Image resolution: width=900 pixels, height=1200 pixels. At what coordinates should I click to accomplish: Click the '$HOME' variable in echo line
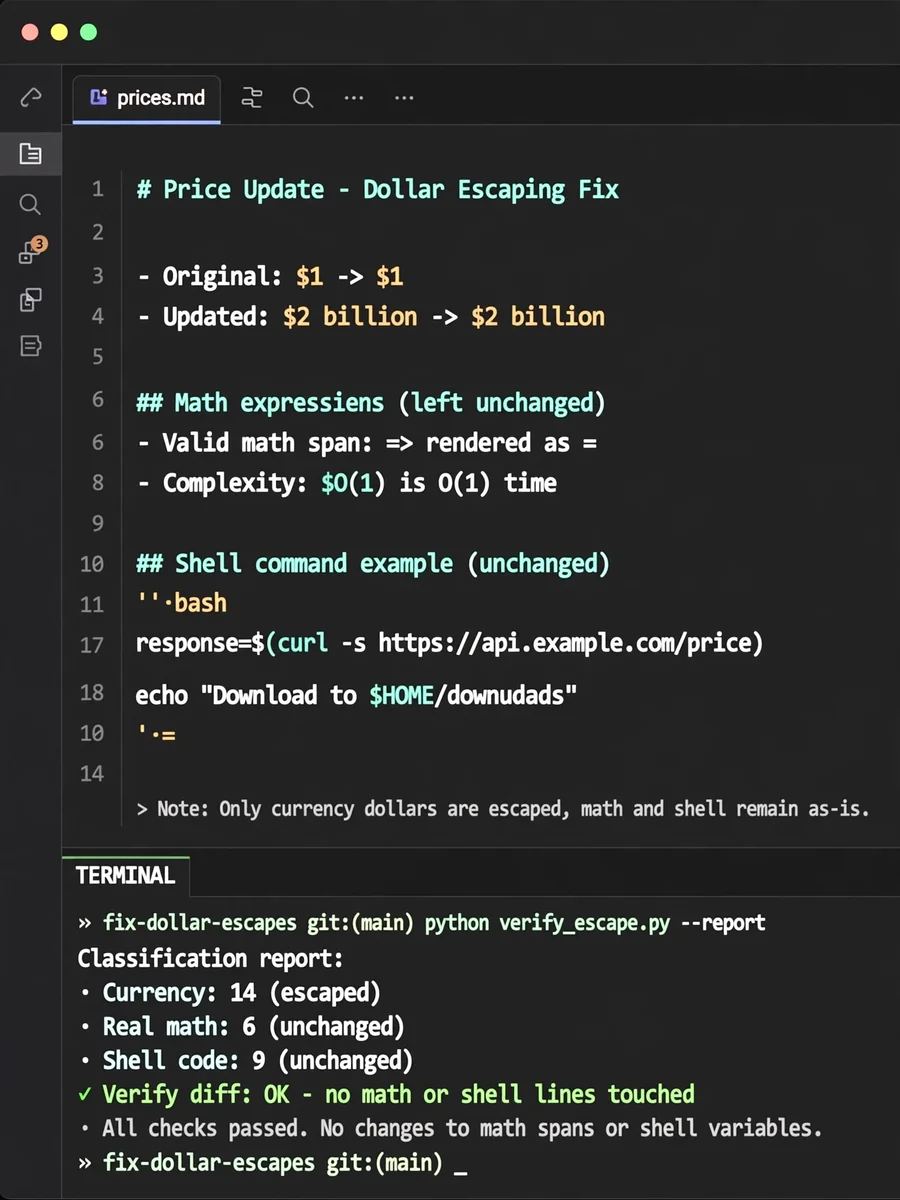tap(401, 695)
